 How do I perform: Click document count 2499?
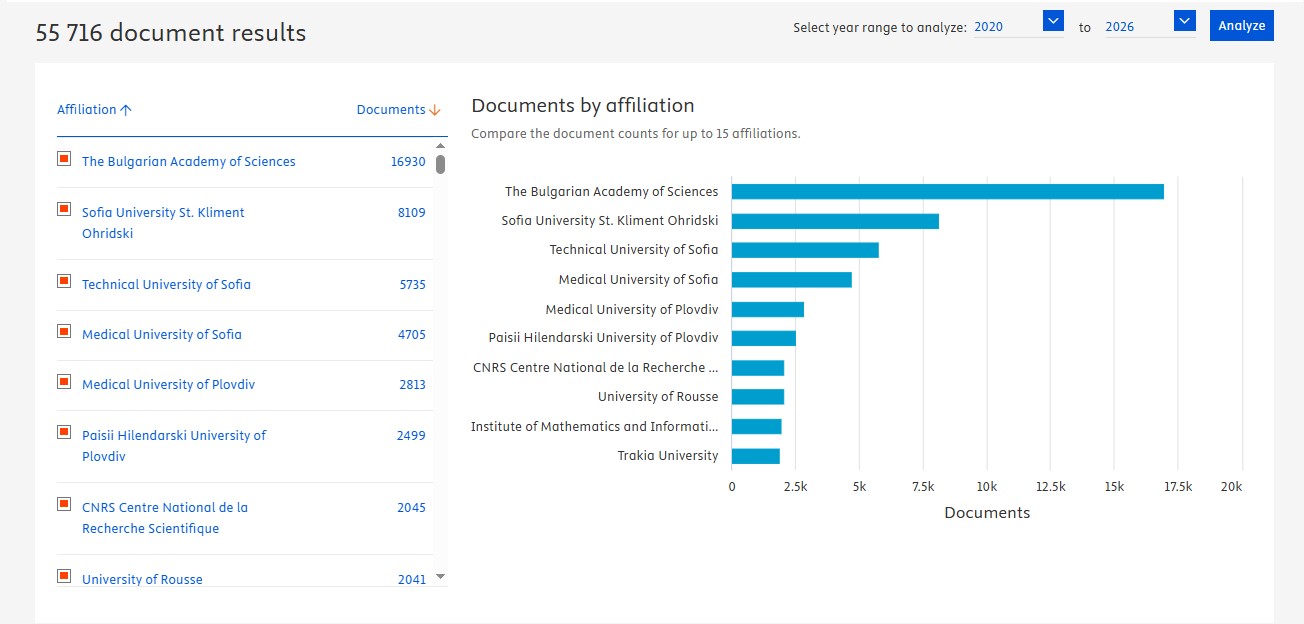(411, 435)
